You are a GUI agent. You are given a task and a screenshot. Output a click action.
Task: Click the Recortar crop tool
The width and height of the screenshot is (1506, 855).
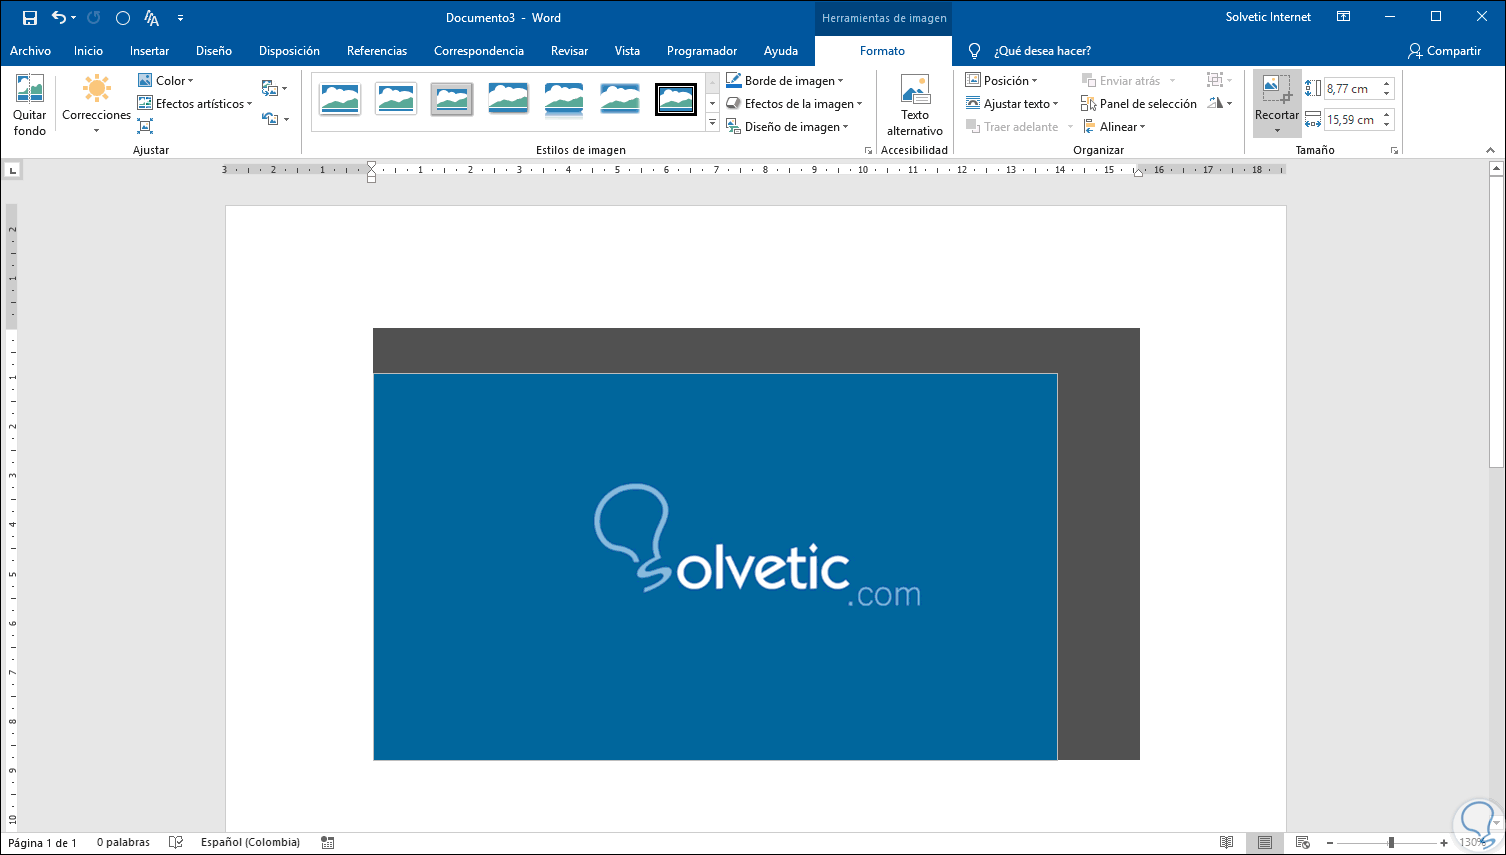(1277, 96)
